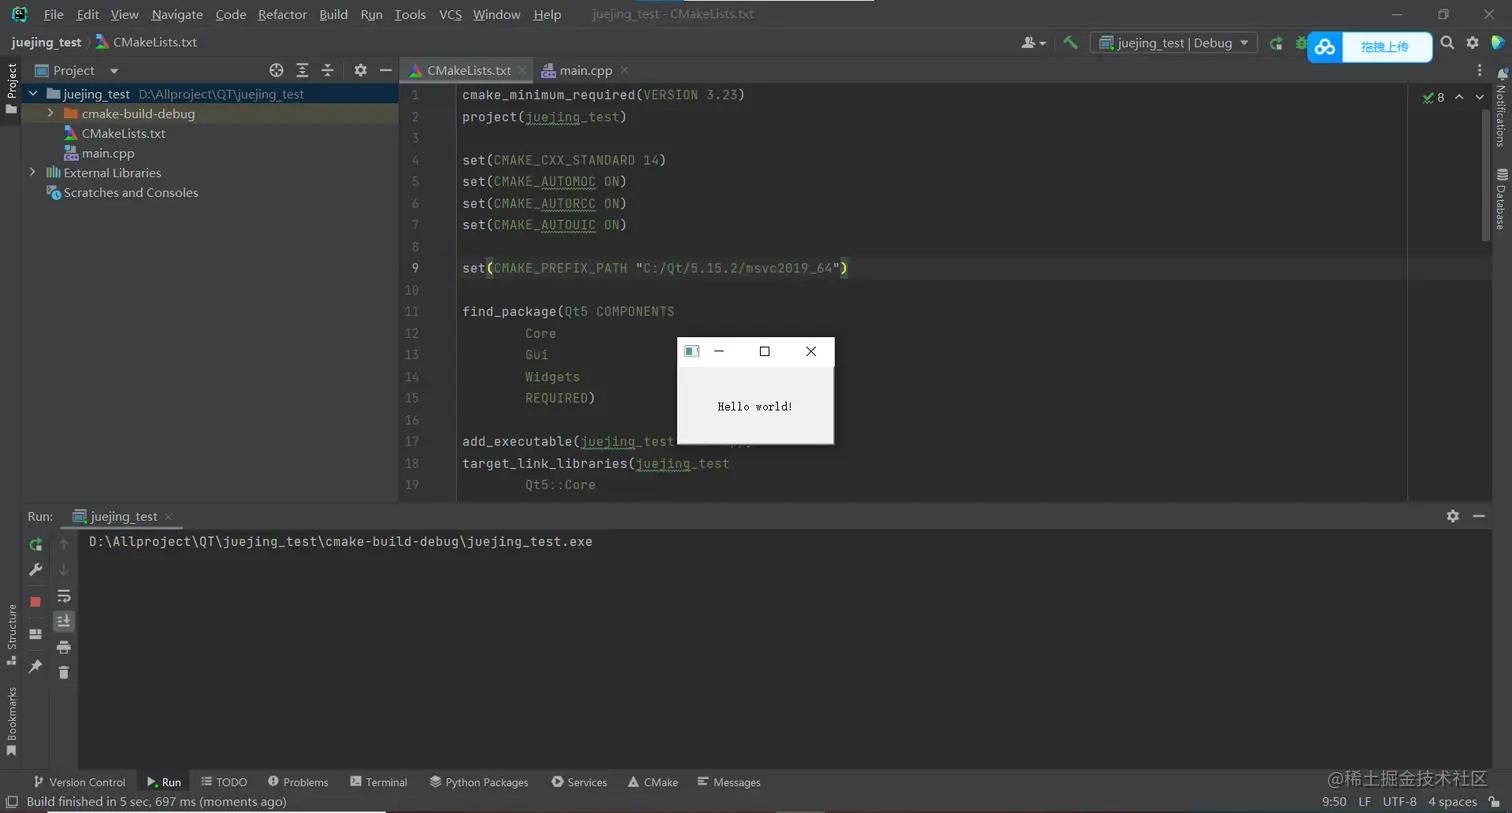Image resolution: width=1512 pixels, height=813 pixels.
Task: Open the cloud upload icon
Action: [1325, 47]
